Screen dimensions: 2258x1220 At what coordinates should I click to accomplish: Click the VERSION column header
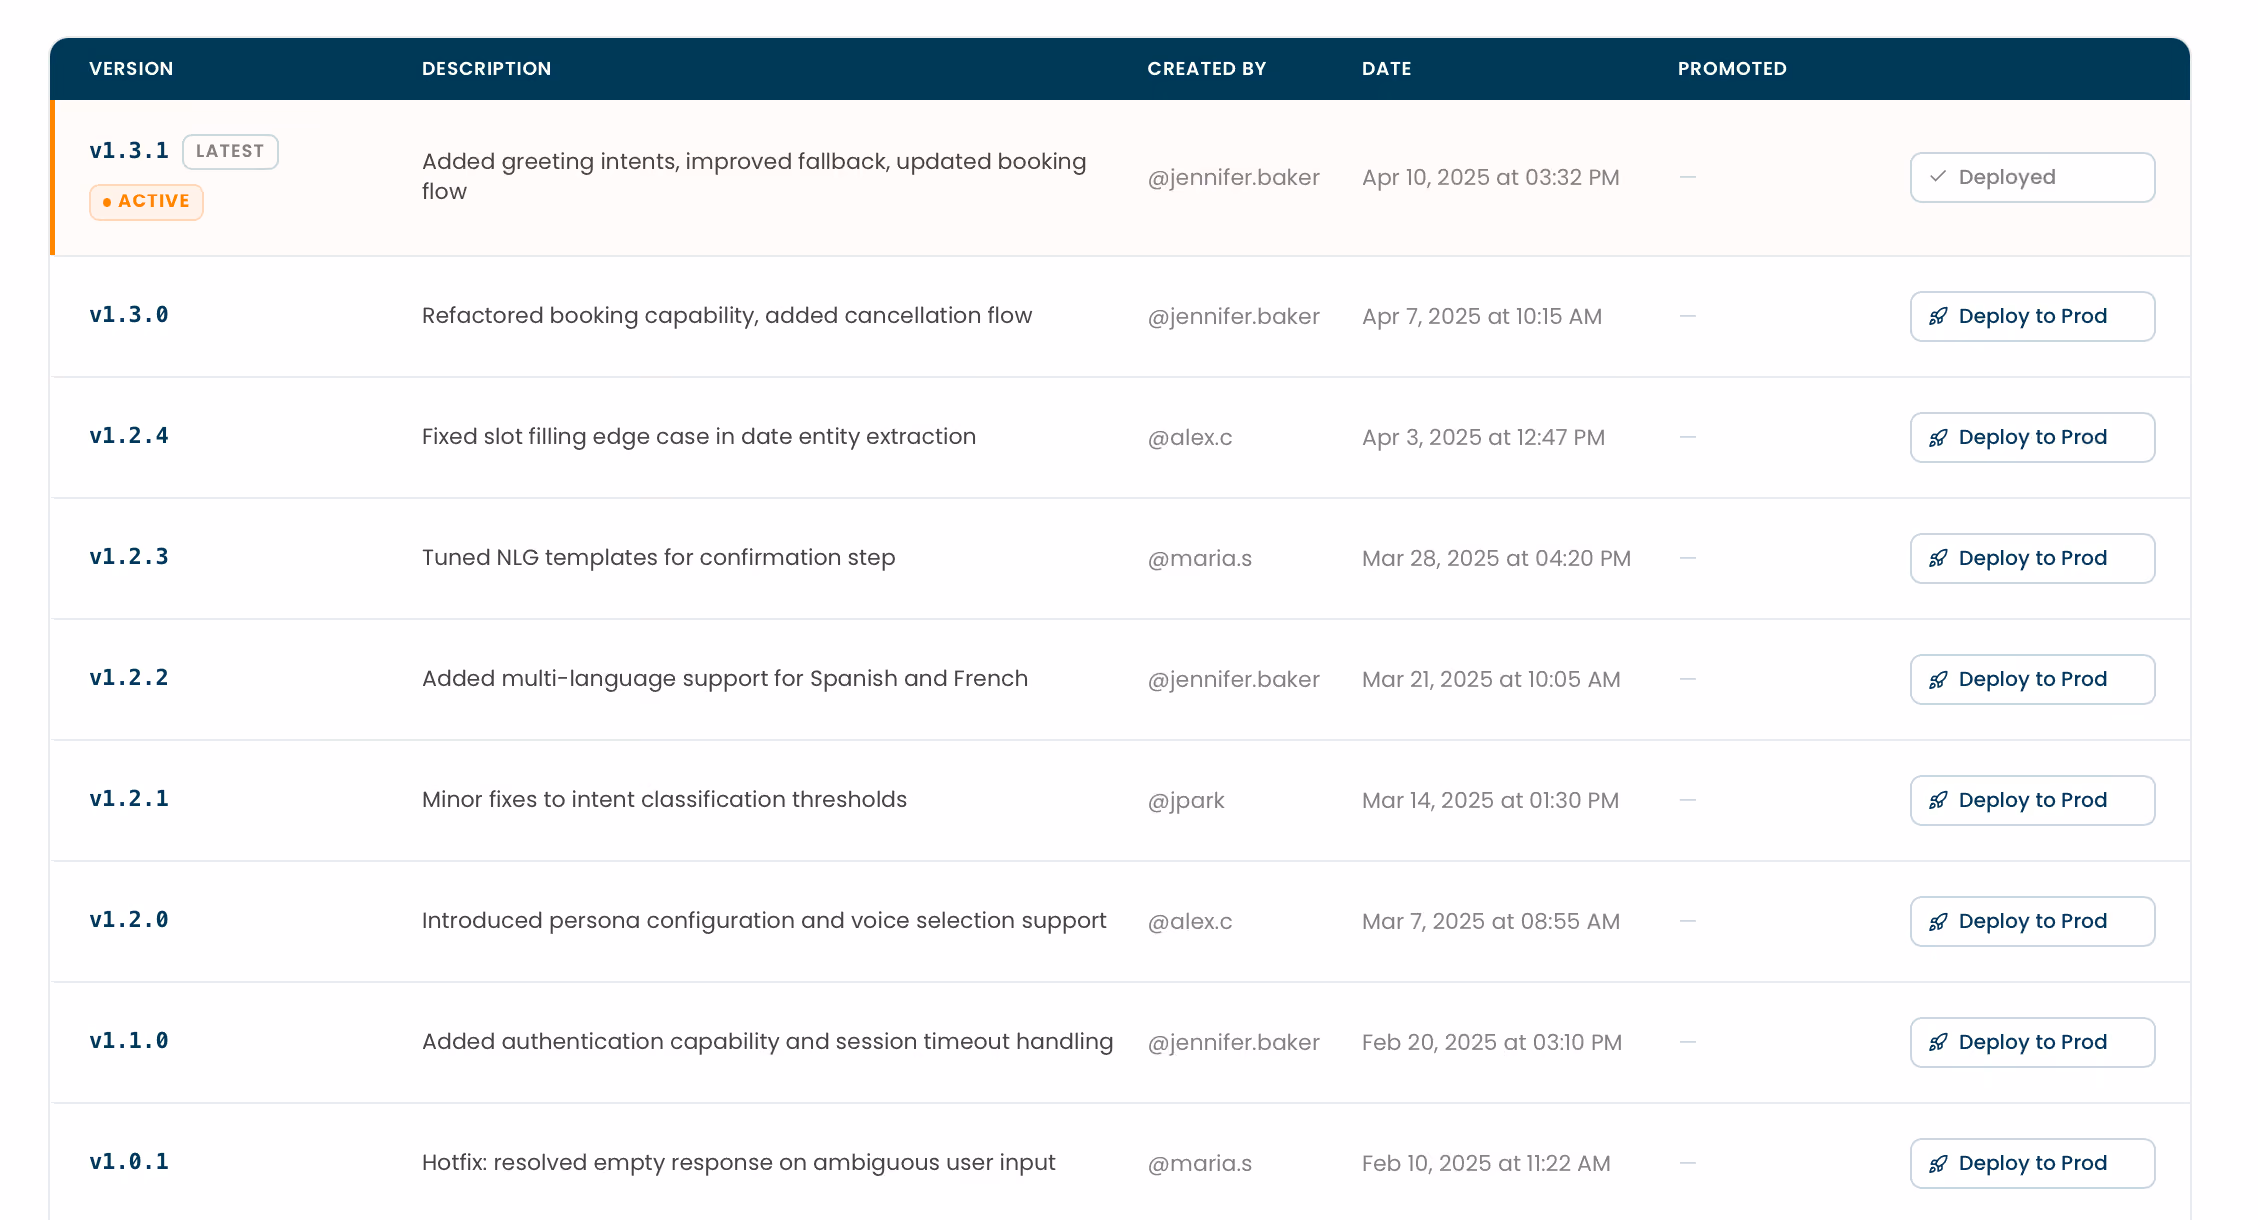tap(131, 68)
